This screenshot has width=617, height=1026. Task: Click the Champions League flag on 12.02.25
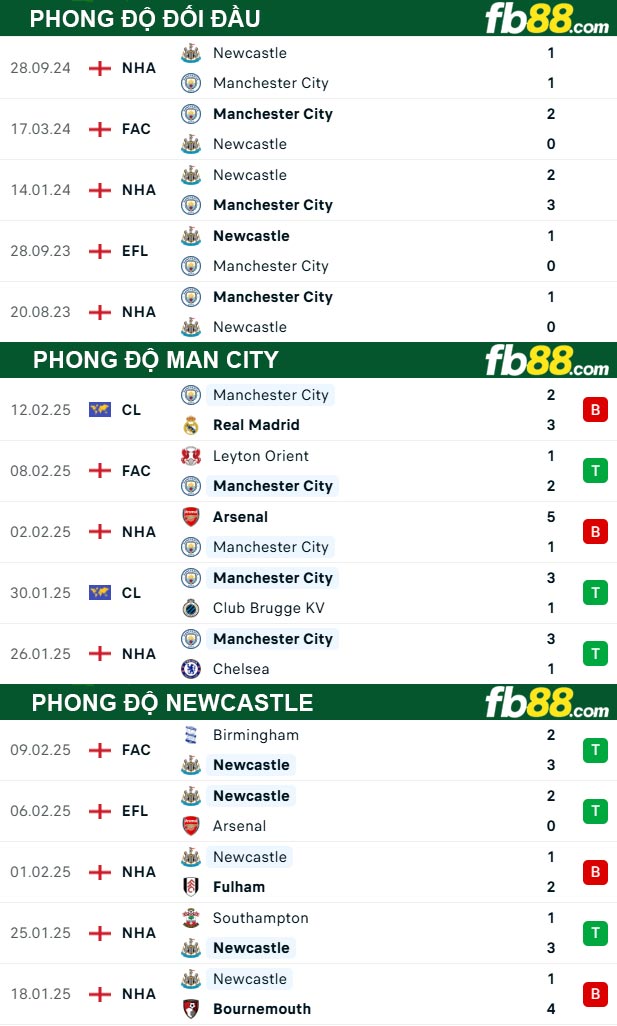(x=99, y=410)
